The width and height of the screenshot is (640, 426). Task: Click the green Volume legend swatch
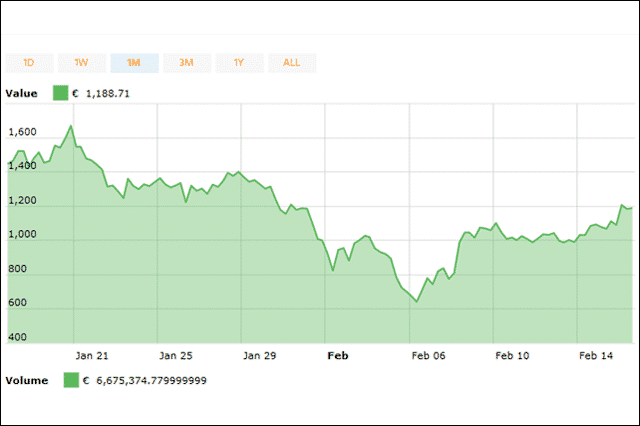point(71,380)
